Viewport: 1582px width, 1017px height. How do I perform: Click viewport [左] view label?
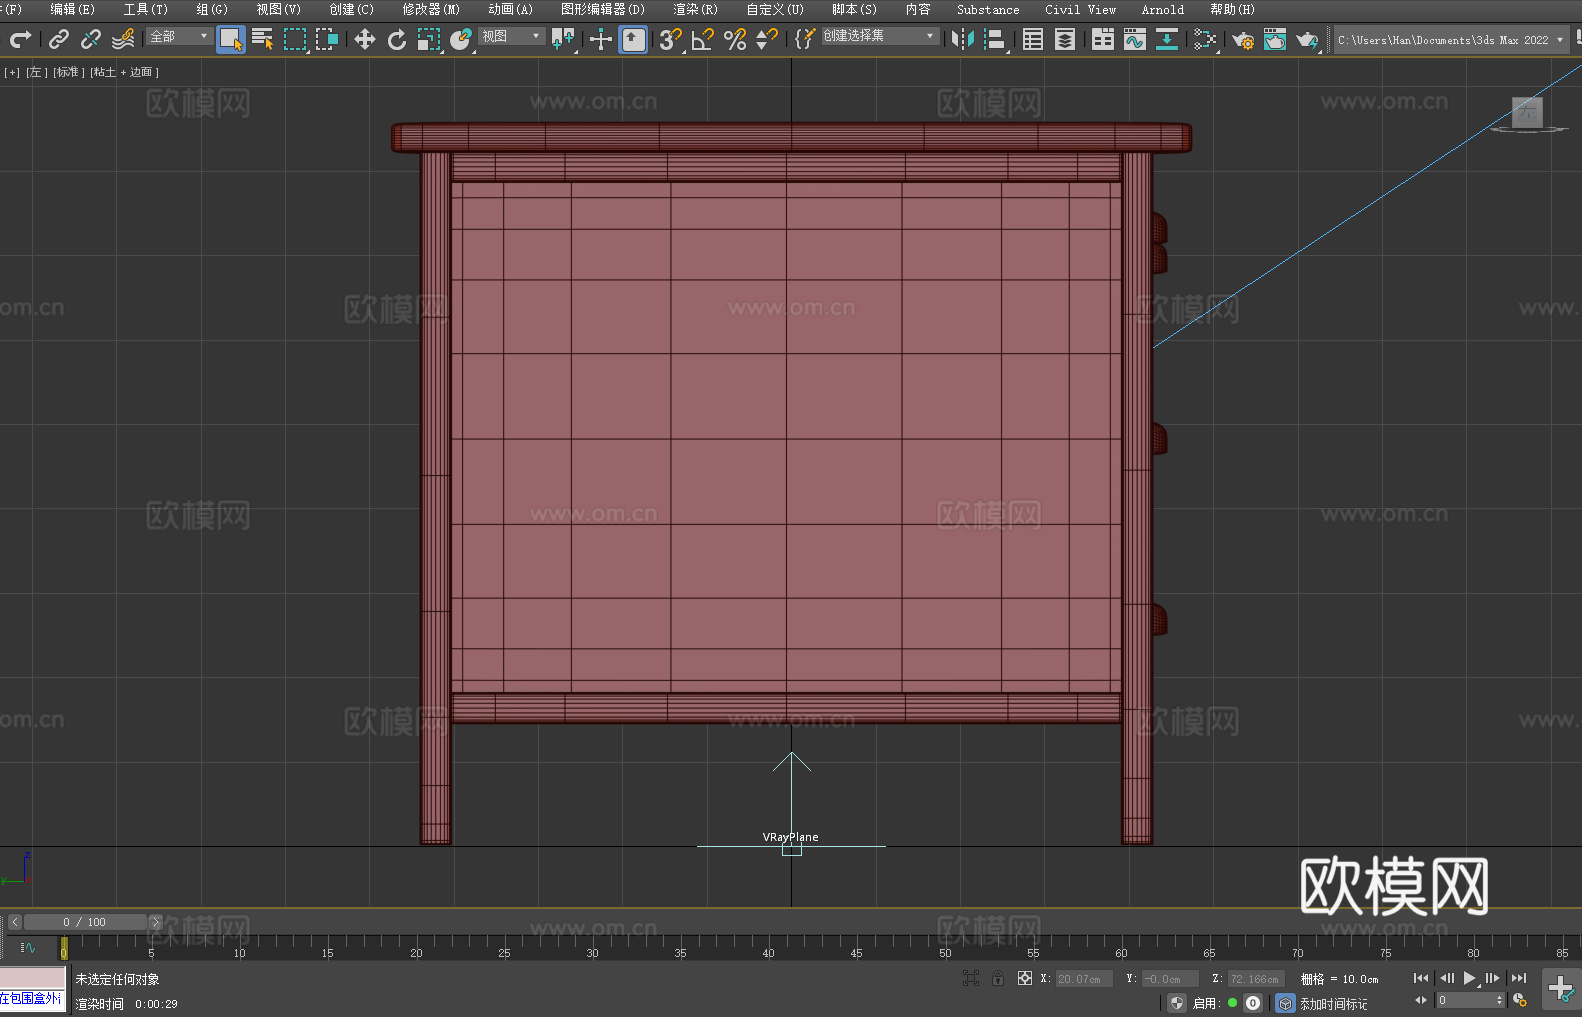tap(36, 72)
